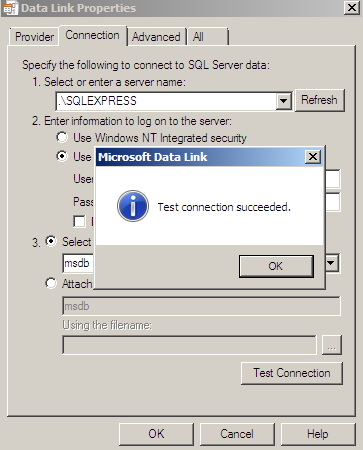
Task: Select the Attach database file radio button
Action: pos(51,283)
